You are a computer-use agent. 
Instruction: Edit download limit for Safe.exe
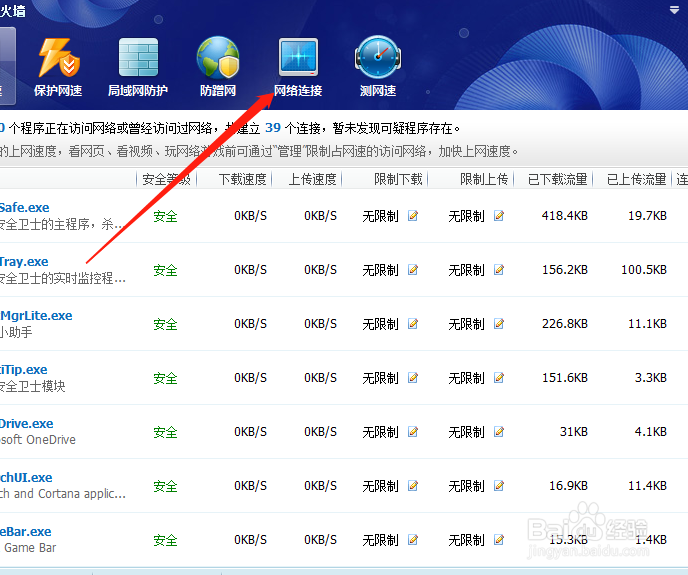[413, 216]
